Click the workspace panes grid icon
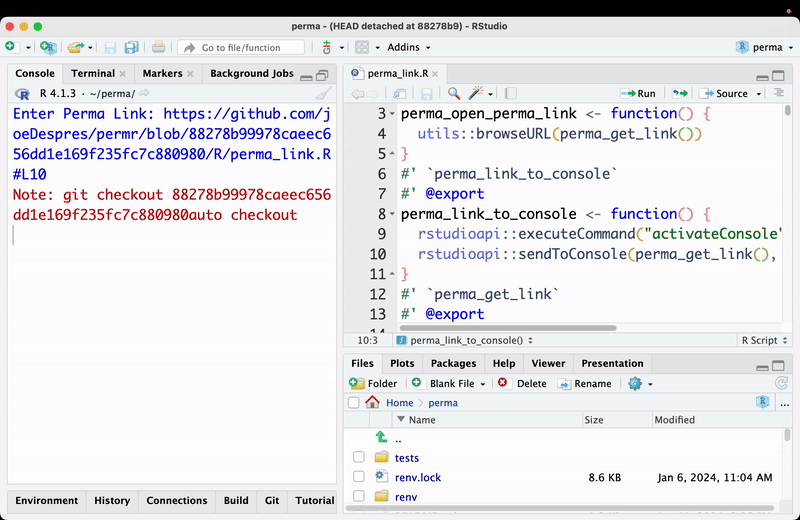Screen dimensions: 800x520 pyautogui.click(x=362, y=47)
